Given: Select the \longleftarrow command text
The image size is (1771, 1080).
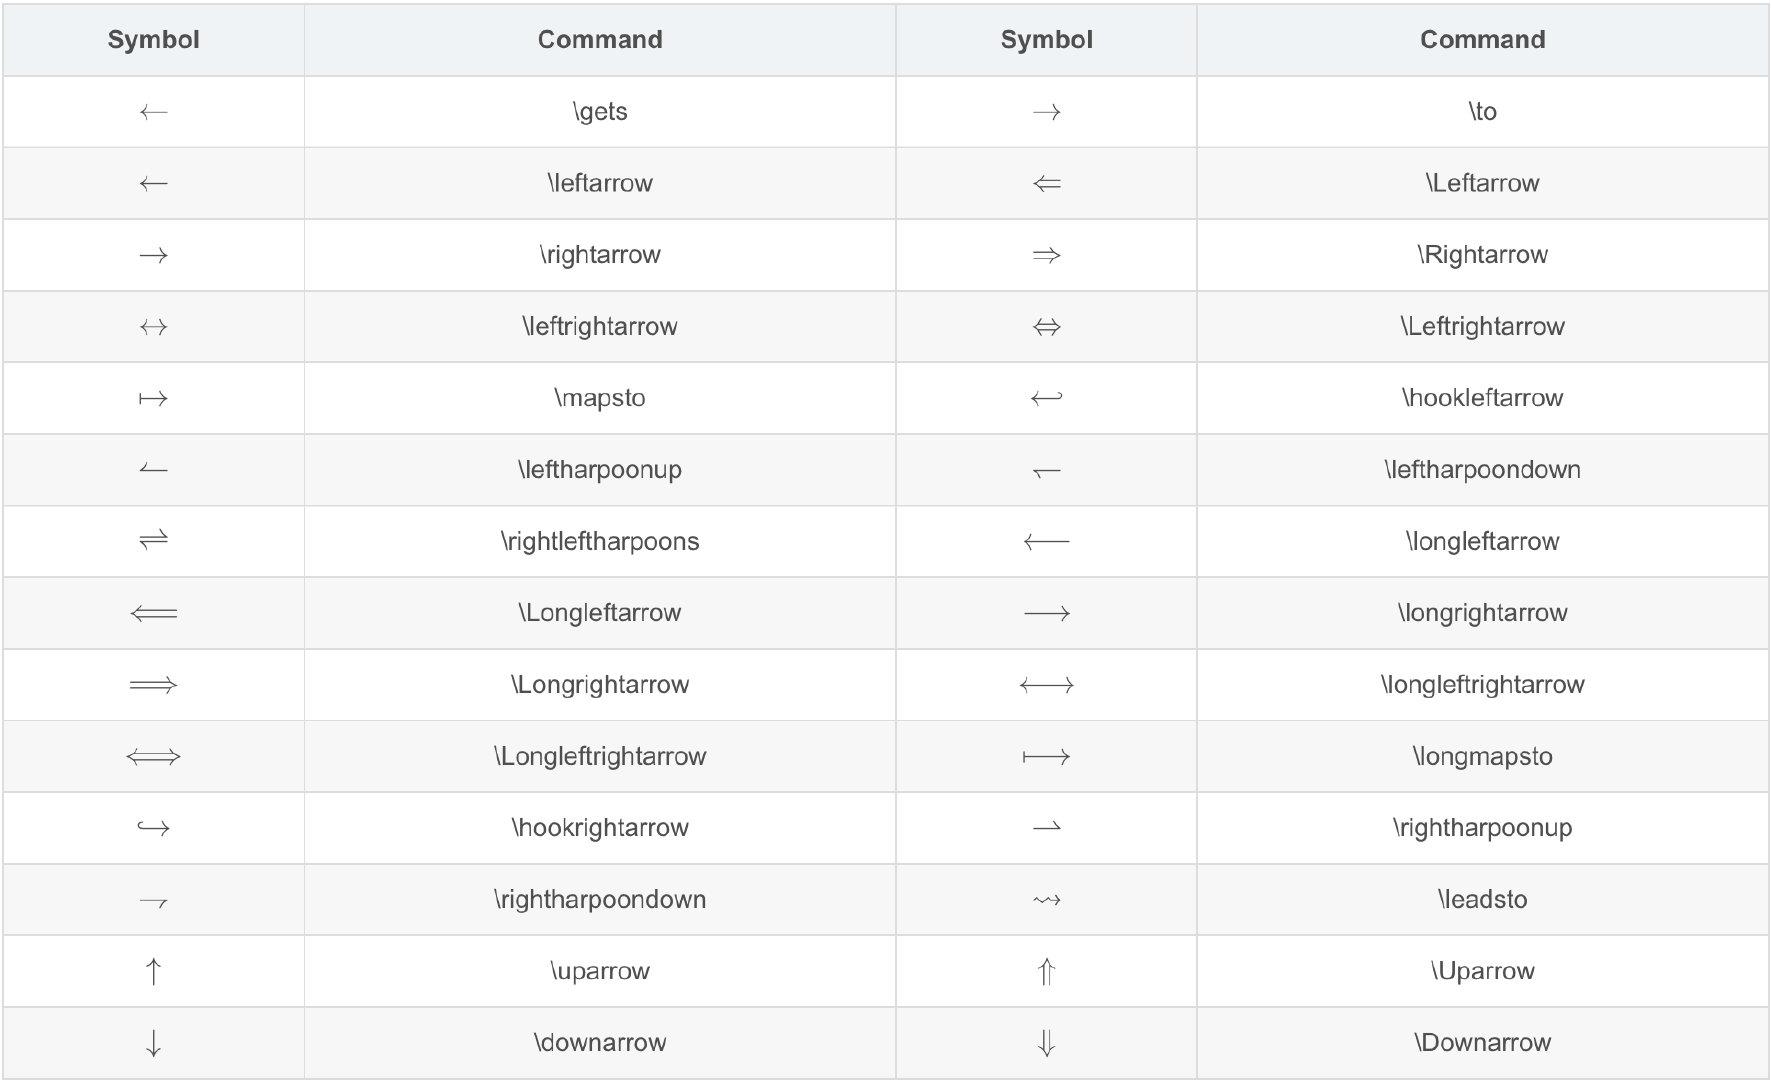Looking at the screenshot, I should [x=1482, y=542].
